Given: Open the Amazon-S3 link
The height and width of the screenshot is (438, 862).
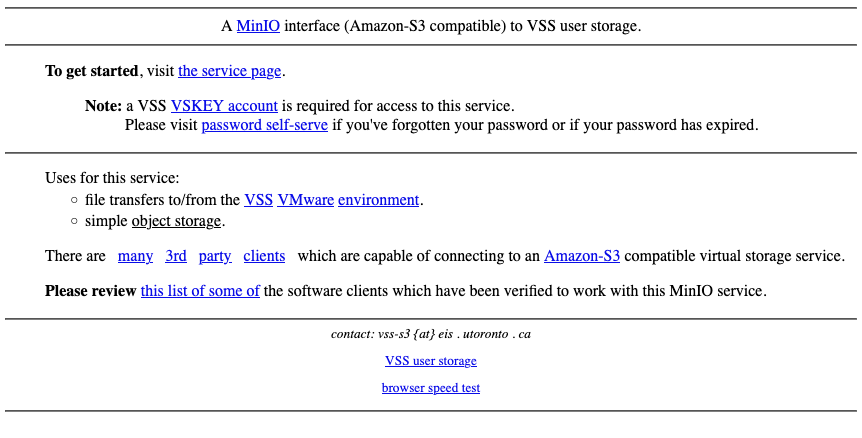Looking at the screenshot, I should (x=582, y=256).
